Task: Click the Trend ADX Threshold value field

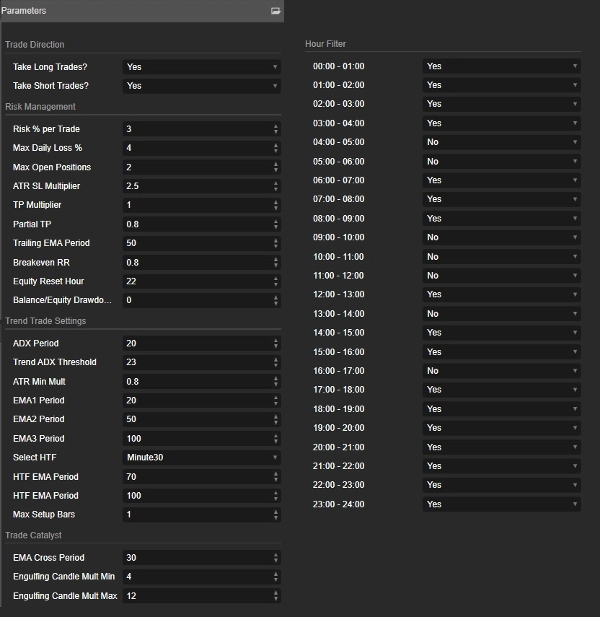Action: click(x=201, y=362)
